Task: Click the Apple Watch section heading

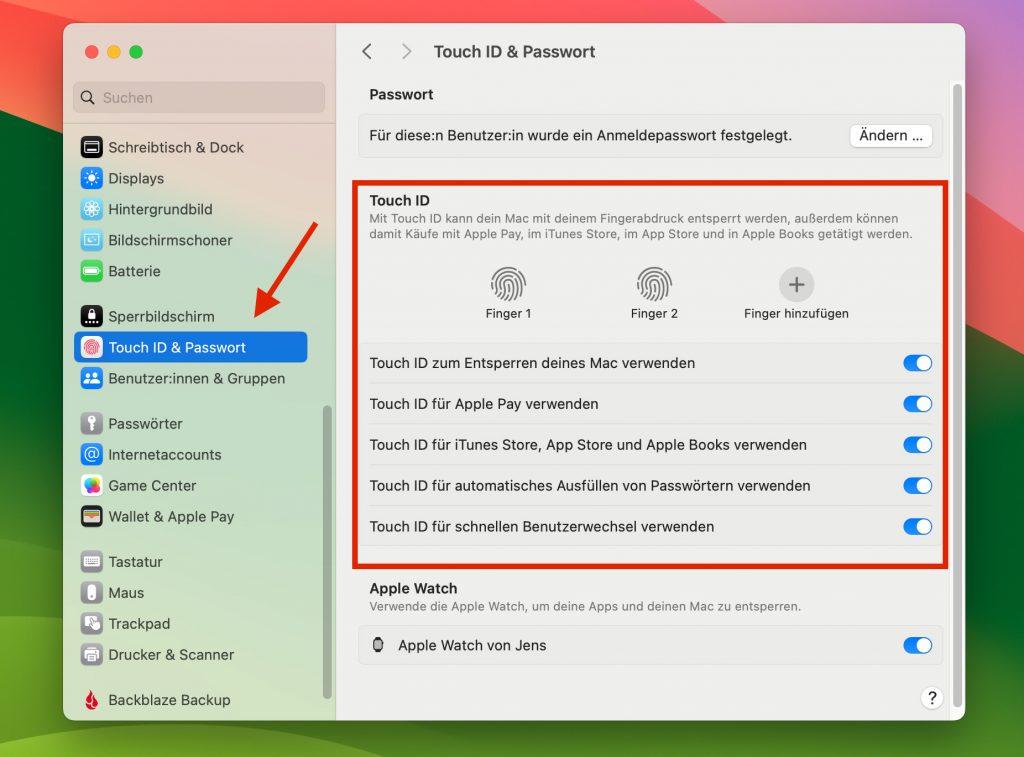Action: click(413, 588)
